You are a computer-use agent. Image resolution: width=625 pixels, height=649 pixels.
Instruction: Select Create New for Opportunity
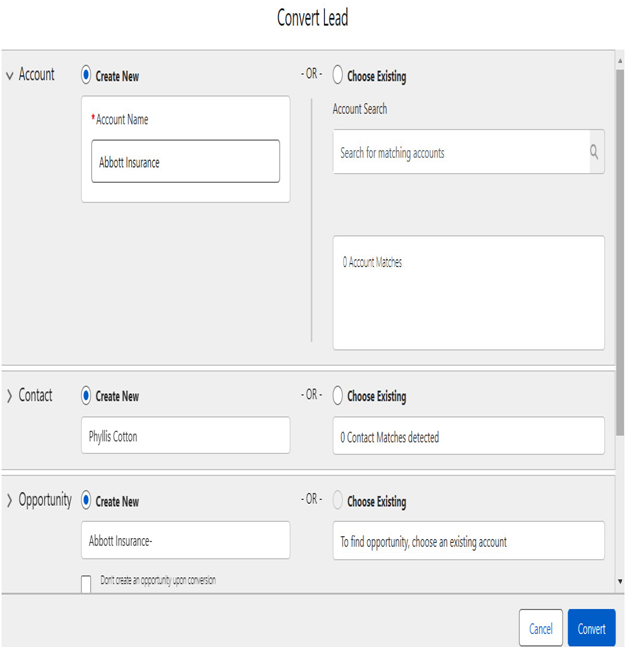[86, 500]
